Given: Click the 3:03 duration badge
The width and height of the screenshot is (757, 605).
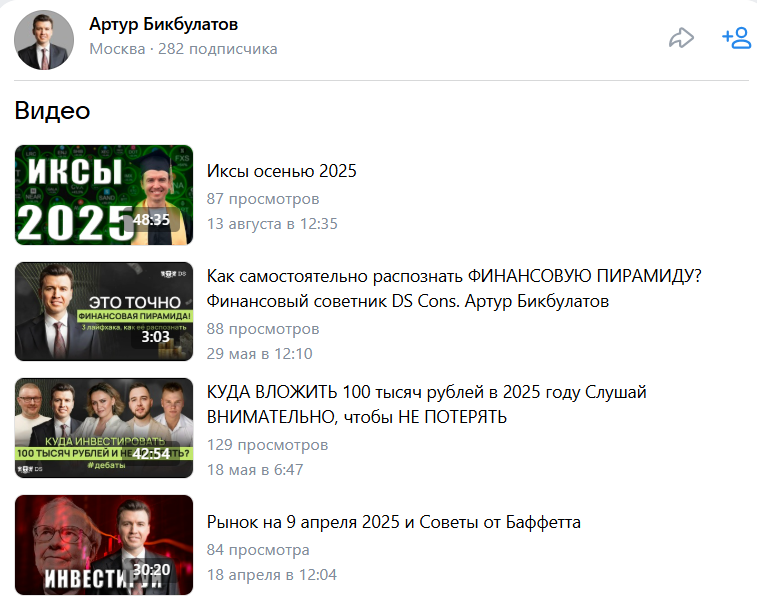Looking at the screenshot, I should point(155,336).
